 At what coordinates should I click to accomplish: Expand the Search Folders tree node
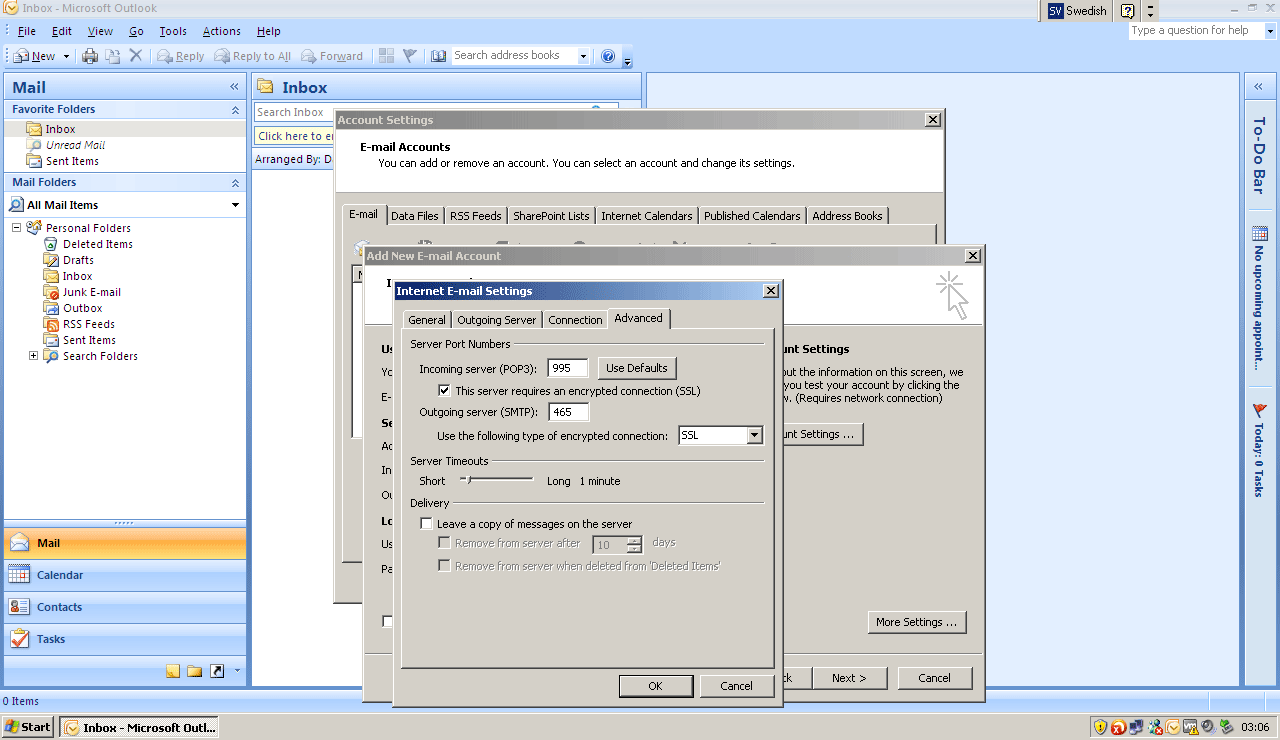[x=33, y=356]
